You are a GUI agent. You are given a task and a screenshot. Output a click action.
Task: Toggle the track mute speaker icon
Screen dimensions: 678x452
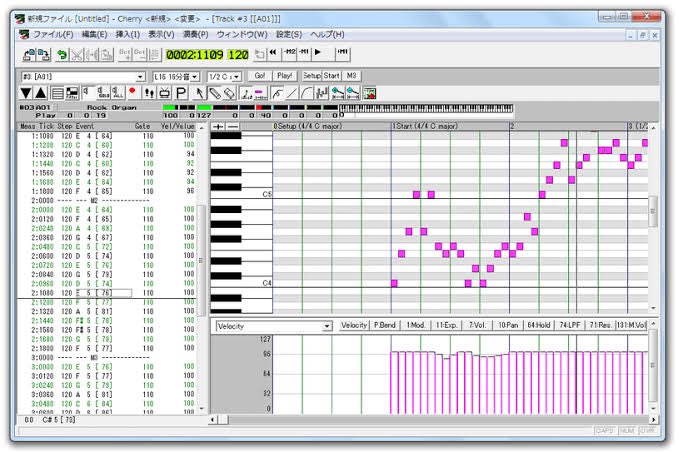coord(87,93)
